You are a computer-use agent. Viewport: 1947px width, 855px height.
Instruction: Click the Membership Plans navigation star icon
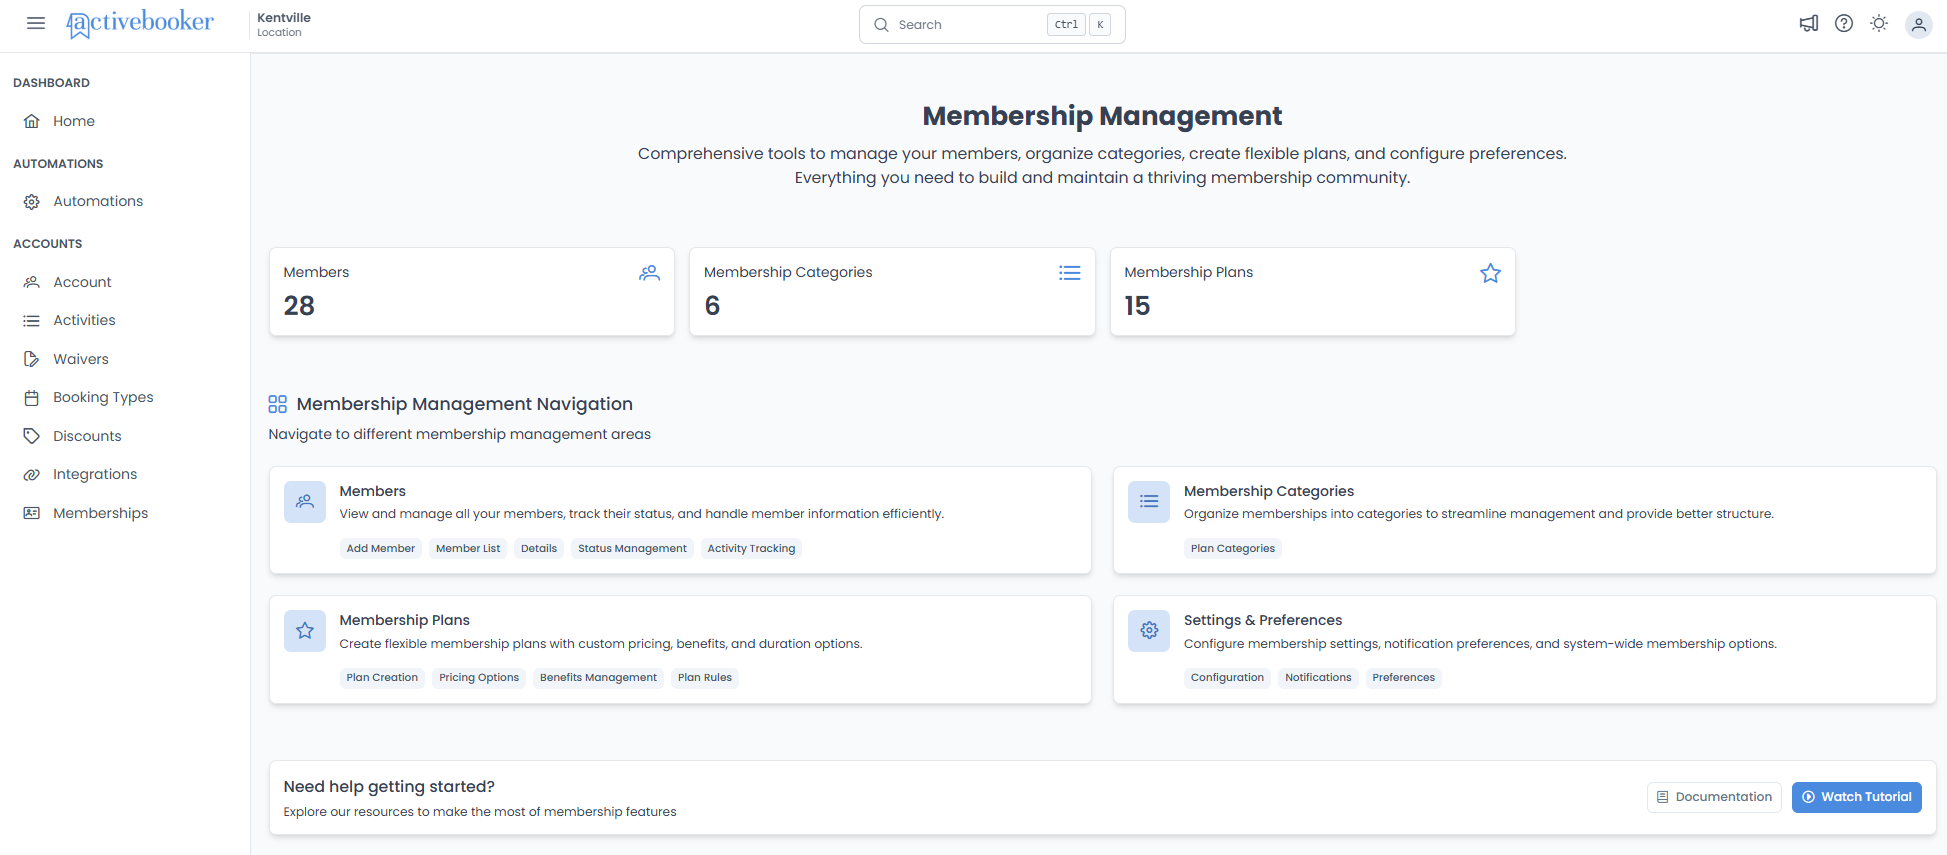pos(305,631)
